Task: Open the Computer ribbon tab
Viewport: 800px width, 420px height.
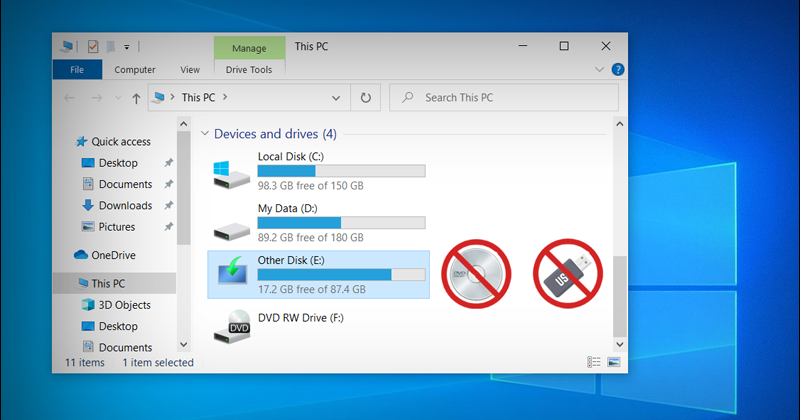Action: [135, 69]
